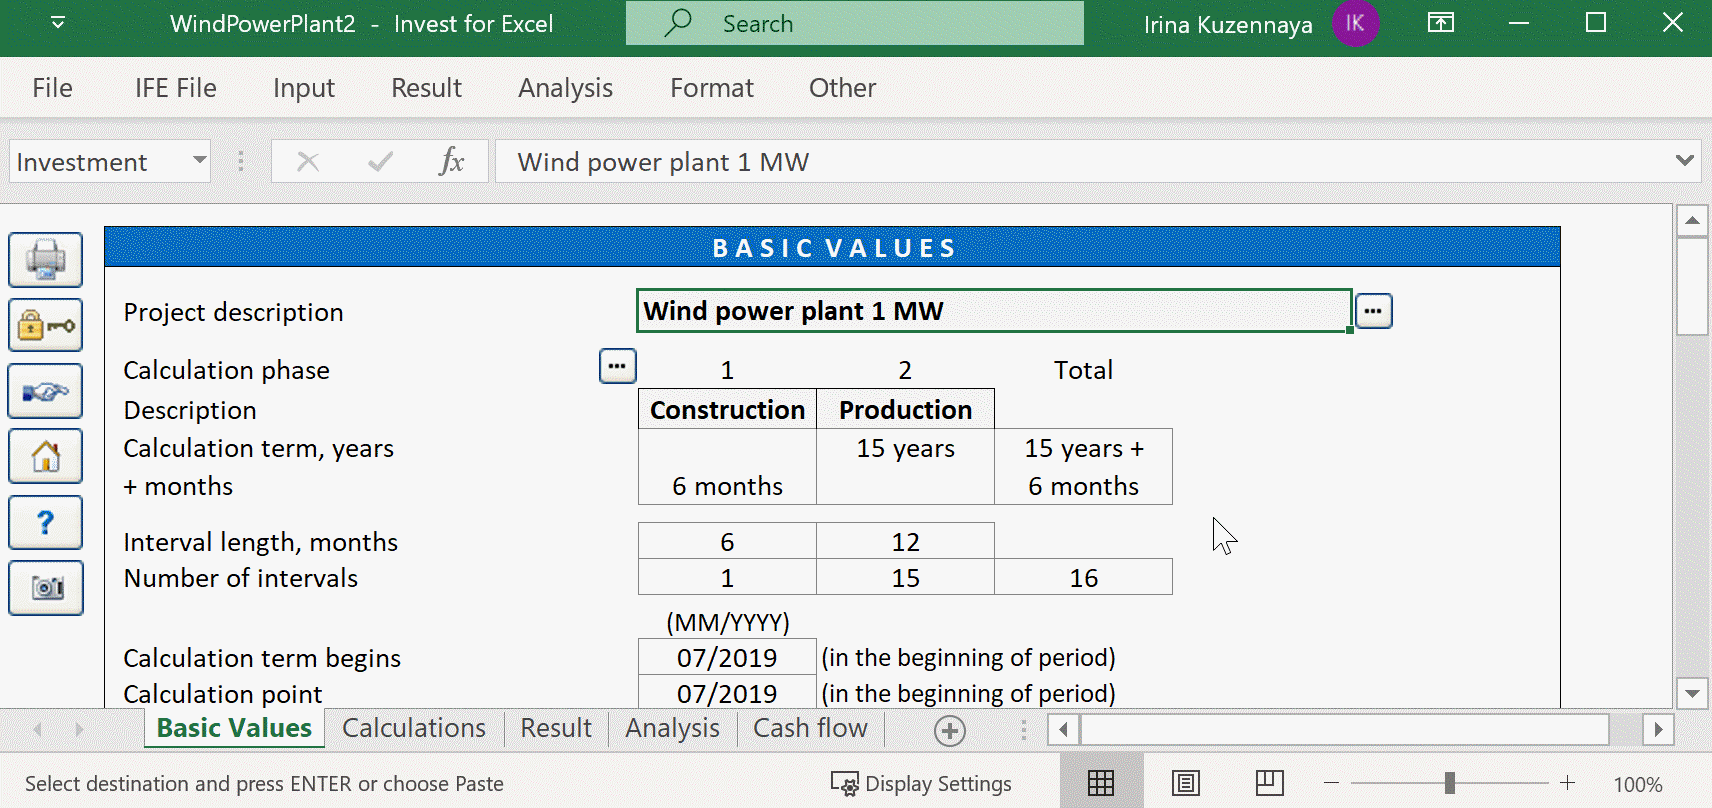Click horizontal scrollbar right arrow
Screen dimensions: 1712x808
point(1658,729)
